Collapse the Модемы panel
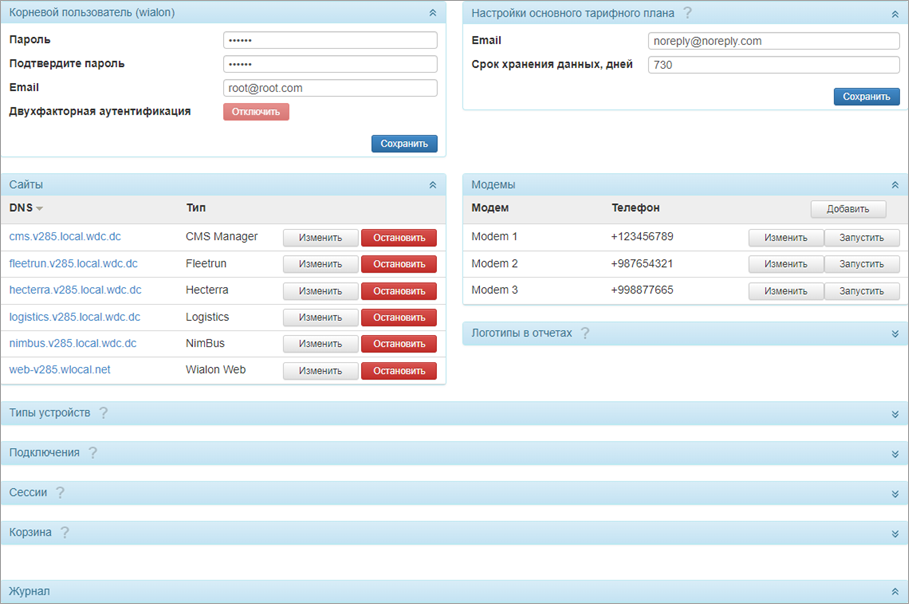The height and width of the screenshot is (604, 909). (895, 185)
